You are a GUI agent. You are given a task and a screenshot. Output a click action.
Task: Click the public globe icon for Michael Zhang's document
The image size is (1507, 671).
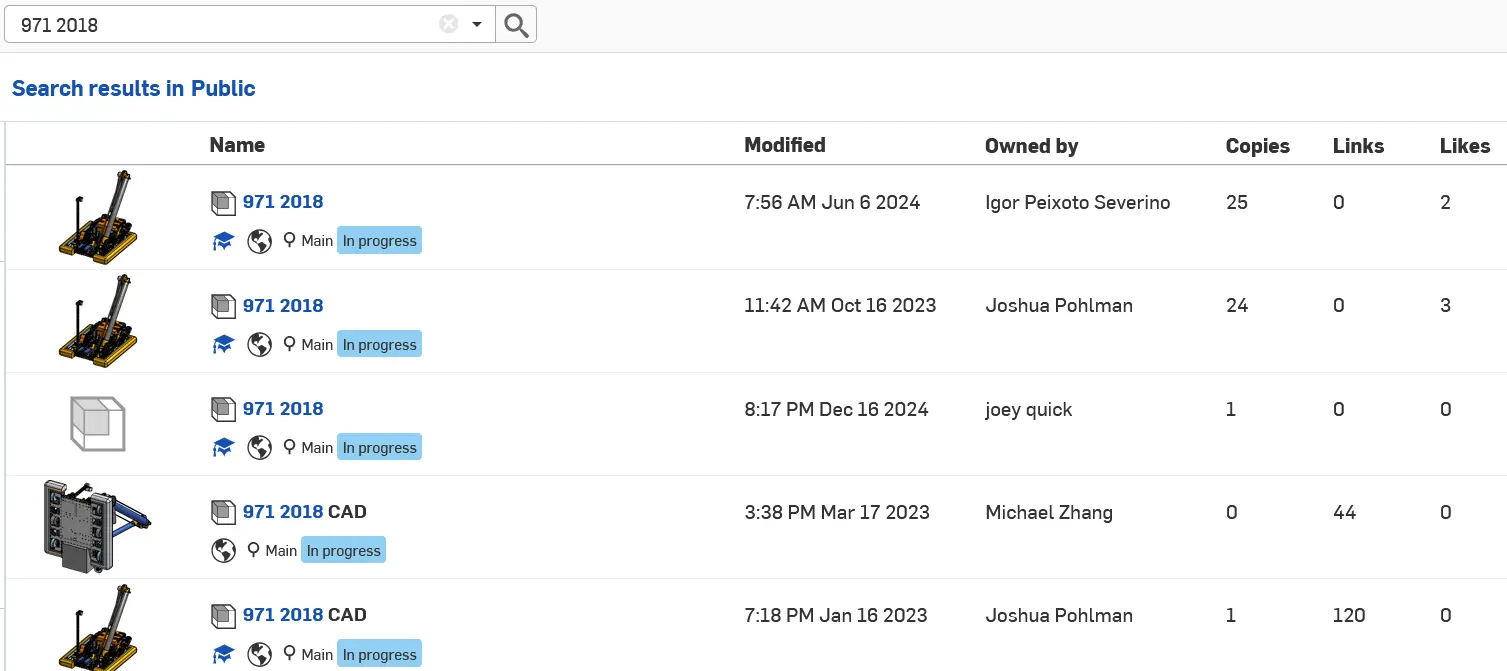[x=223, y=551]
